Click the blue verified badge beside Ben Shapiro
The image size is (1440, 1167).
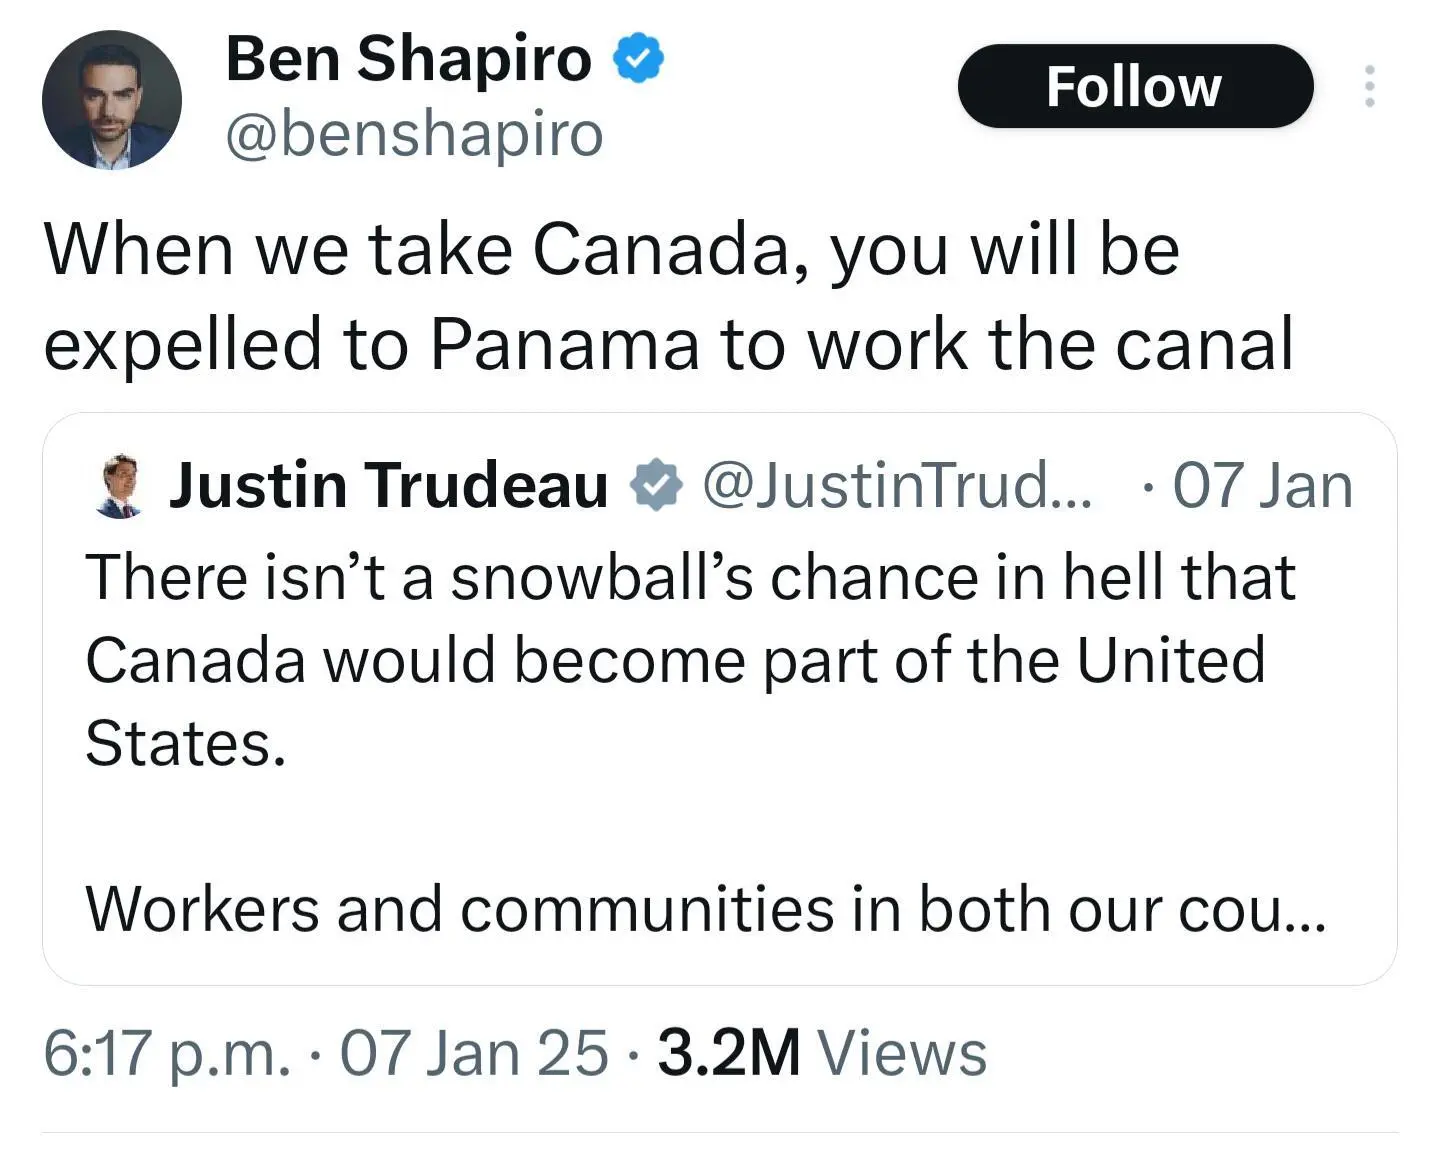click(x=638, y=58)
